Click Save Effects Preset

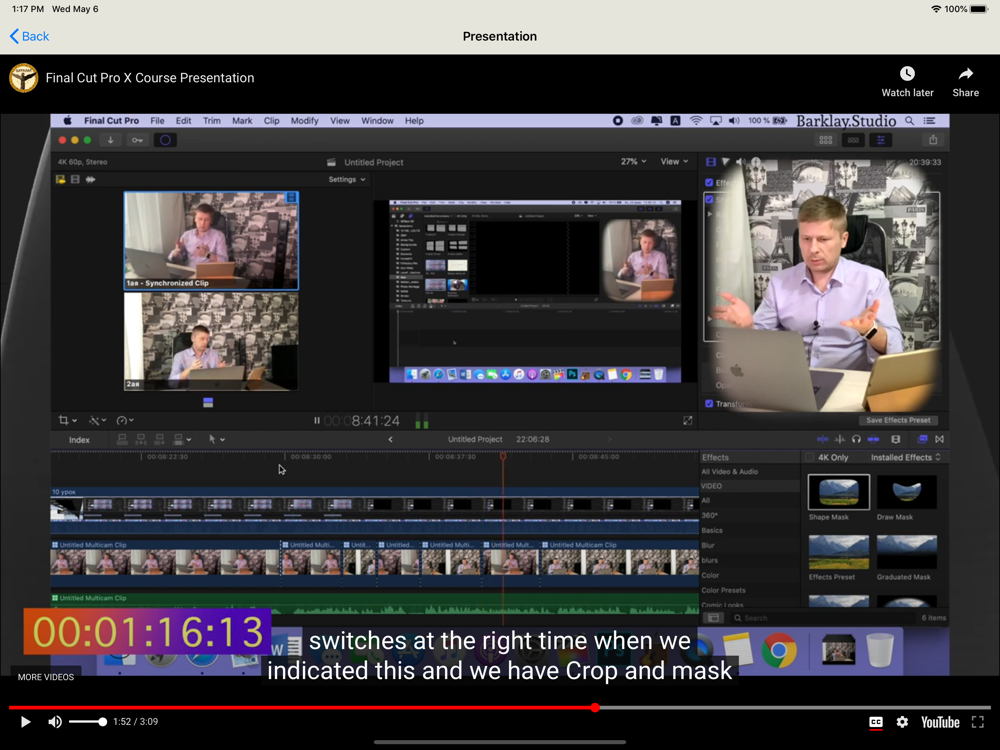898,420
